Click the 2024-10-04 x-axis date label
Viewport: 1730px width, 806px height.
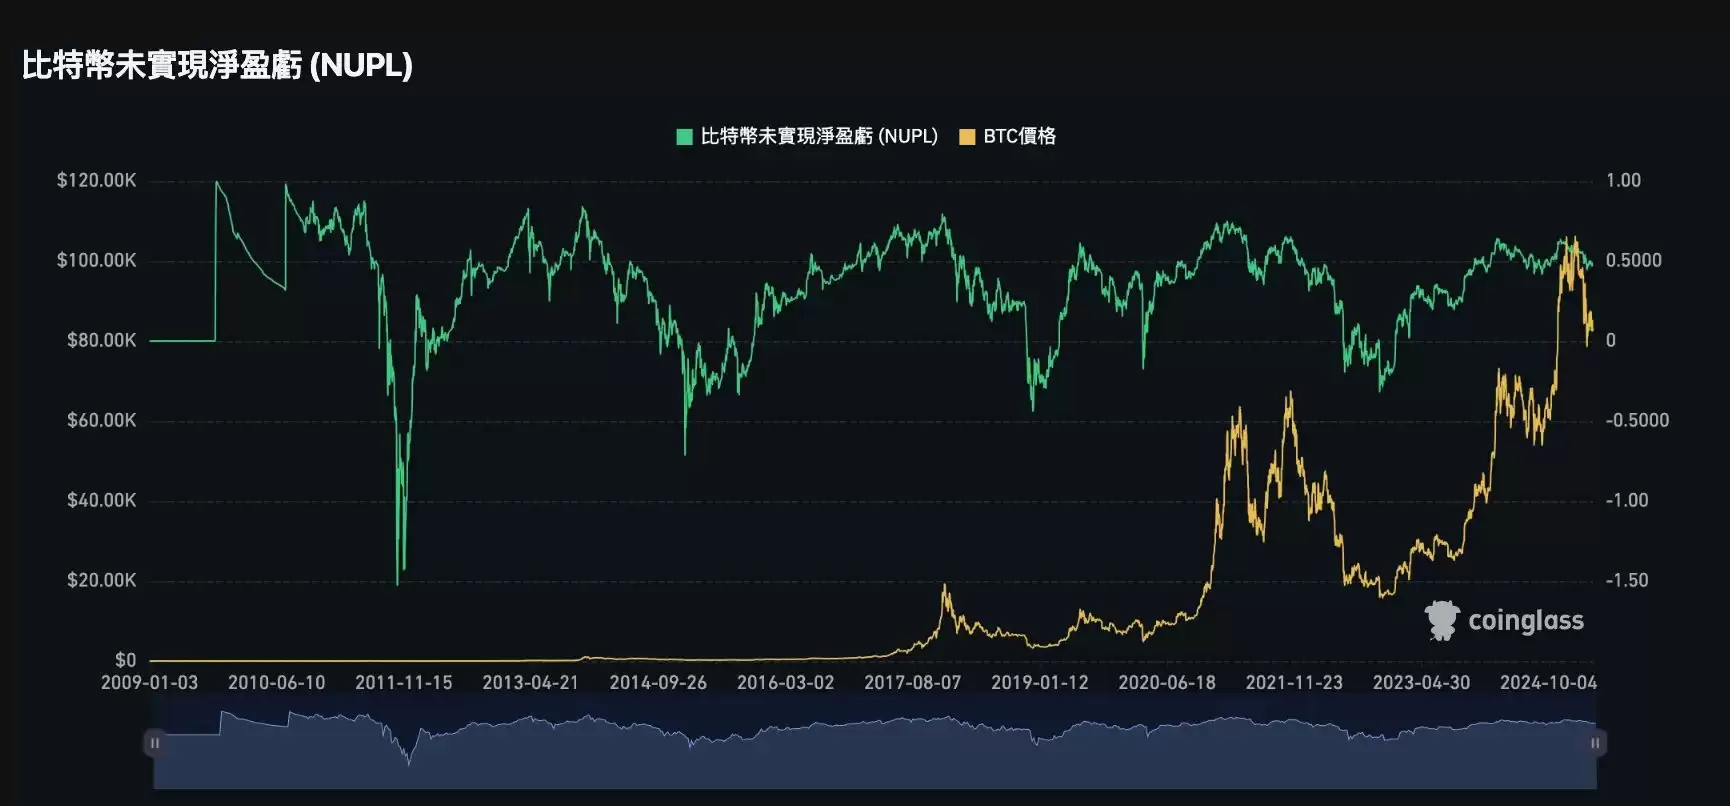click(1548, 683)
